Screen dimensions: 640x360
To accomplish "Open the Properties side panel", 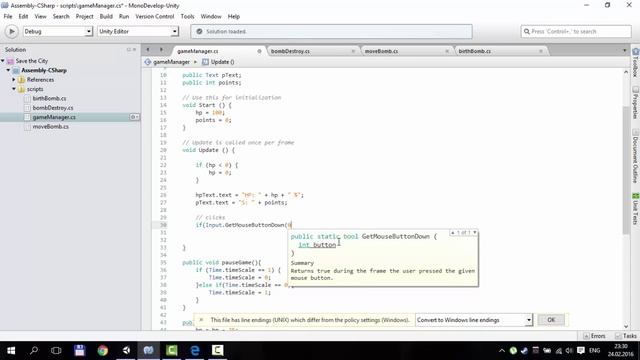I will coord(636,103).
